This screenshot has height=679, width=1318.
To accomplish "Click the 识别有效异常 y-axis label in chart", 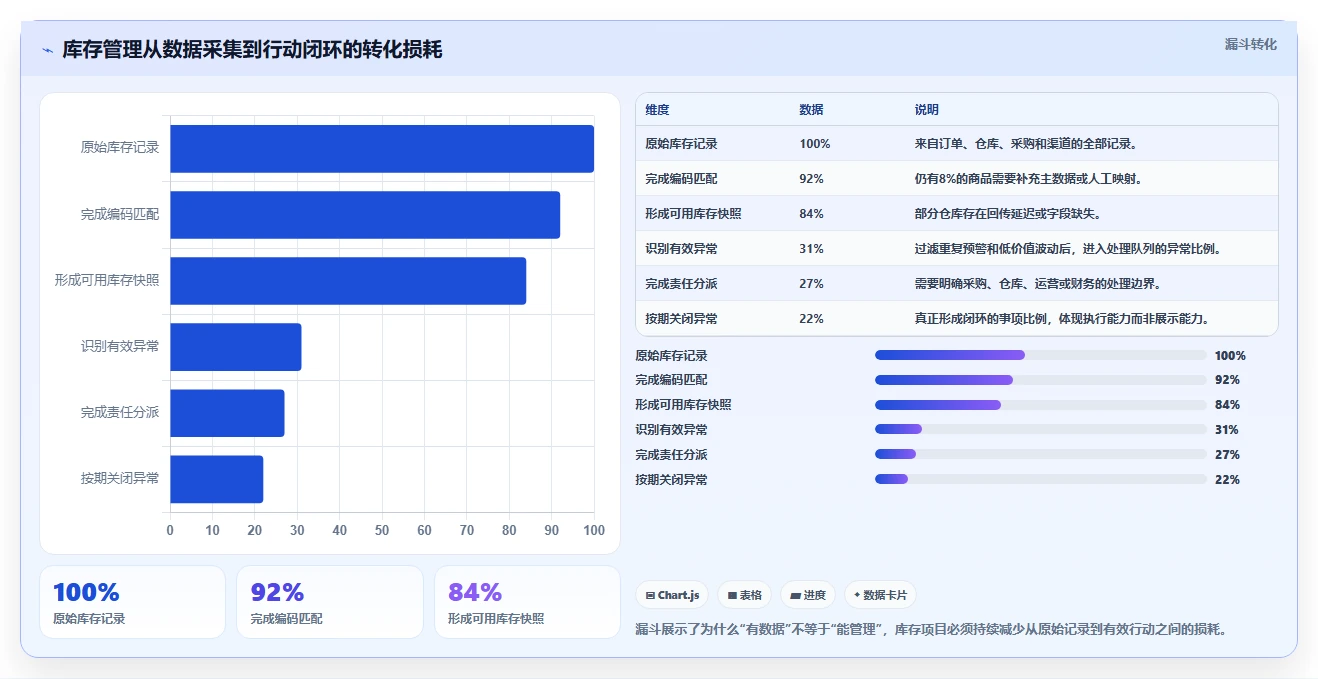I will click(x=120, y=346).
